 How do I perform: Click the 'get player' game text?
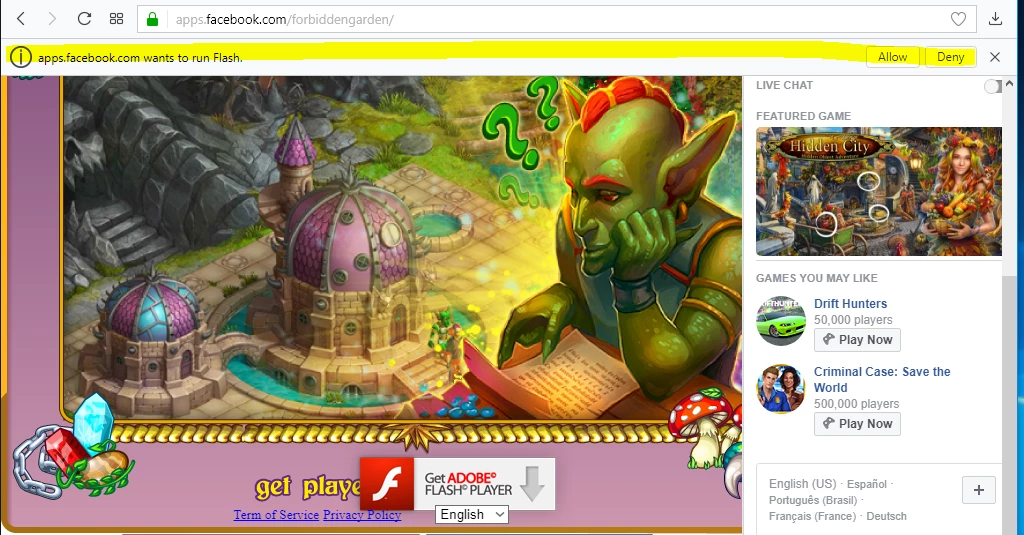click(x=308, y=487)
